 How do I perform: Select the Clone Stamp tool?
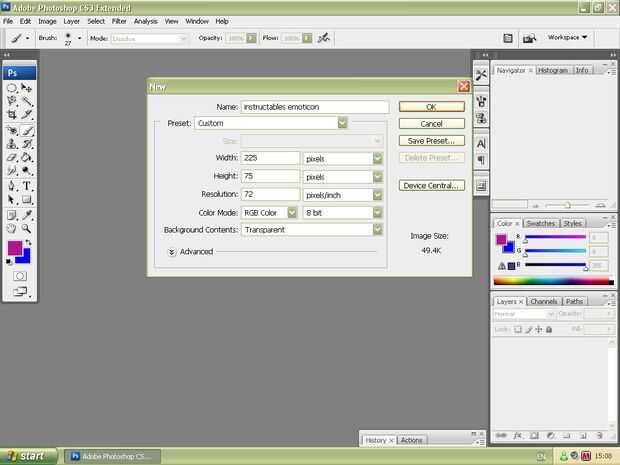pos(12,144)
